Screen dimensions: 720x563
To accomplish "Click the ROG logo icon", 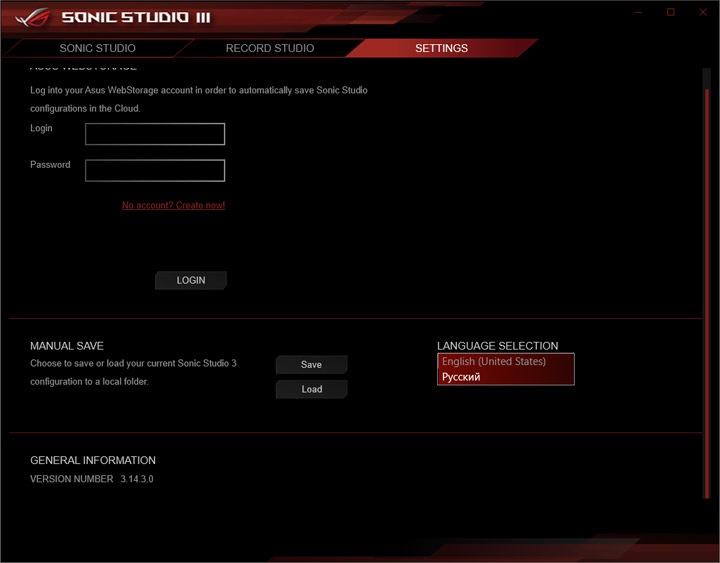I will [33, 17].
